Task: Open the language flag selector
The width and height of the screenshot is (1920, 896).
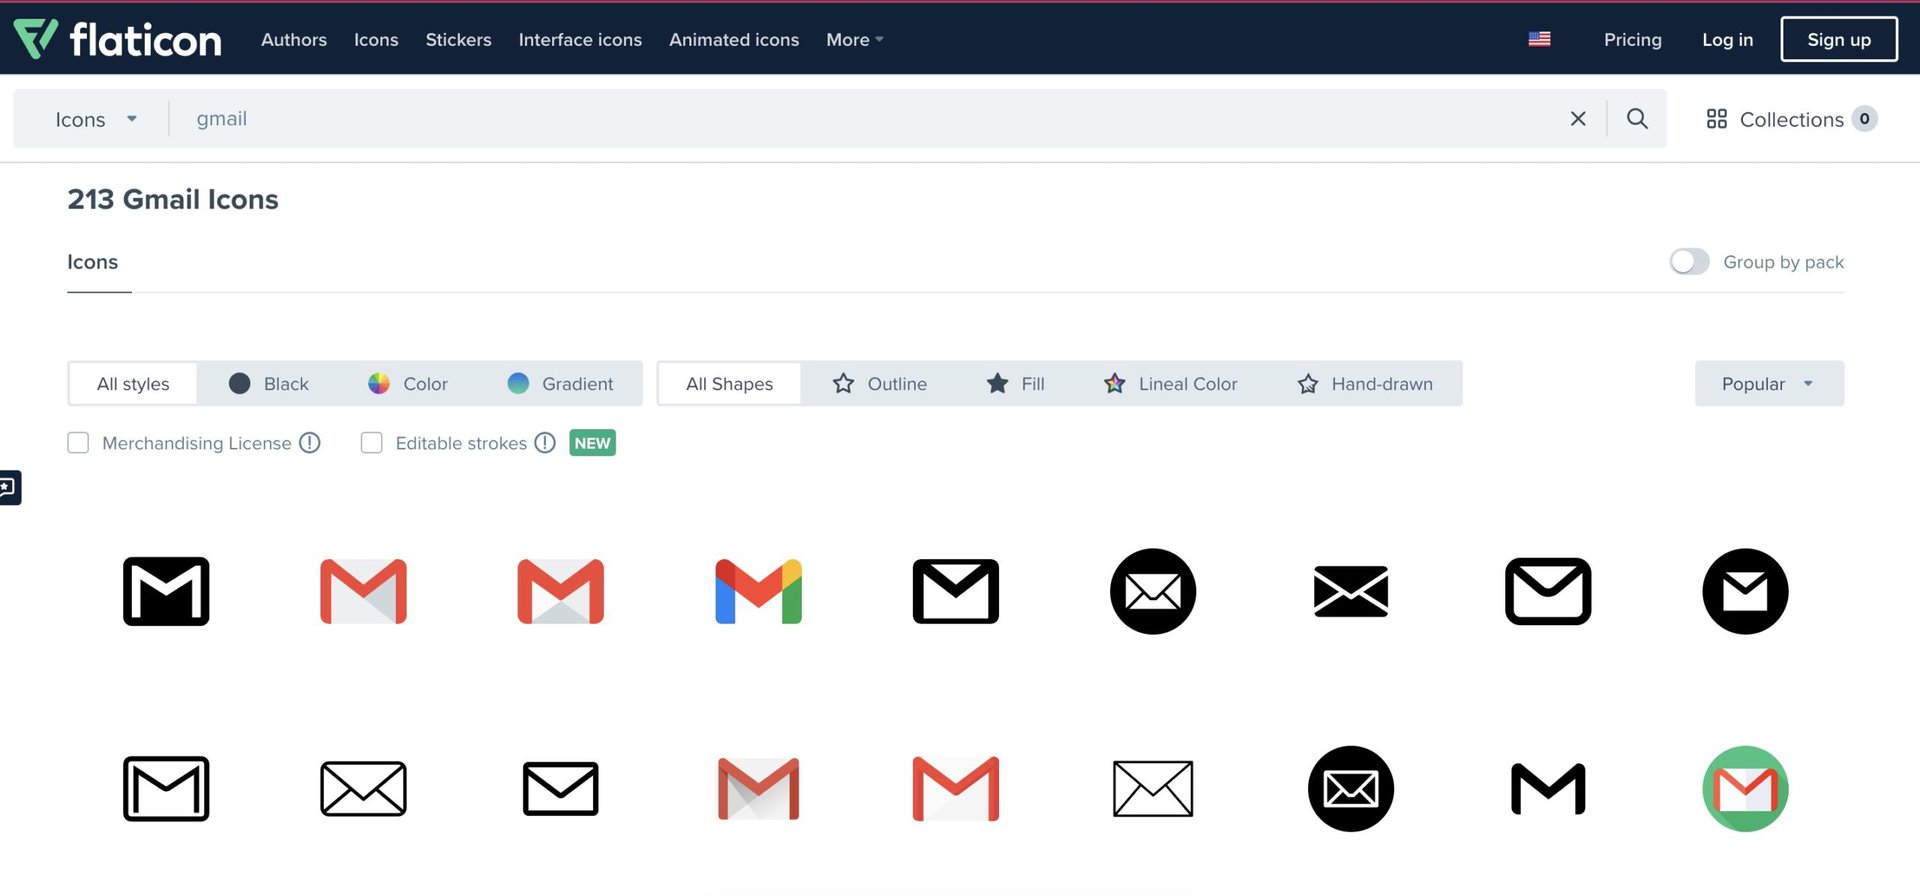Action: click(x=1539, y=39)
